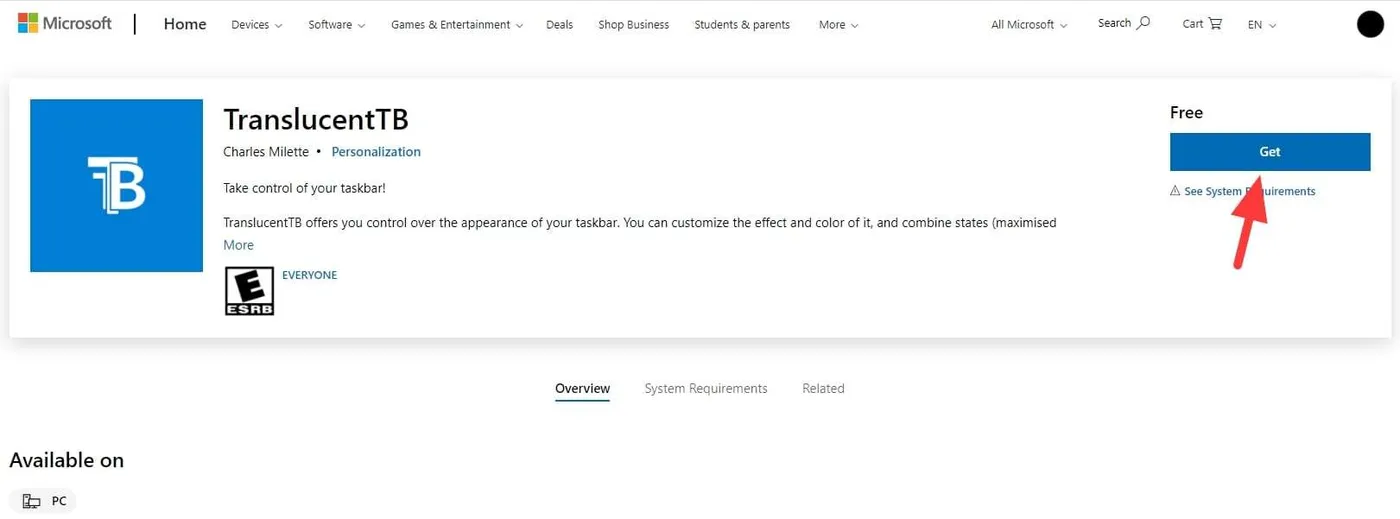Expand the Software dropdown menu
Screen dimensions: 1400x519
[337, 25]
